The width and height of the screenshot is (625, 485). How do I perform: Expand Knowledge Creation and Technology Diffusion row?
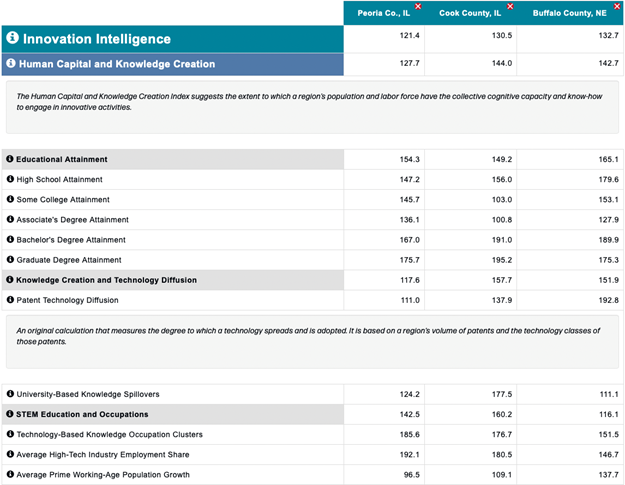pos(173,280)
